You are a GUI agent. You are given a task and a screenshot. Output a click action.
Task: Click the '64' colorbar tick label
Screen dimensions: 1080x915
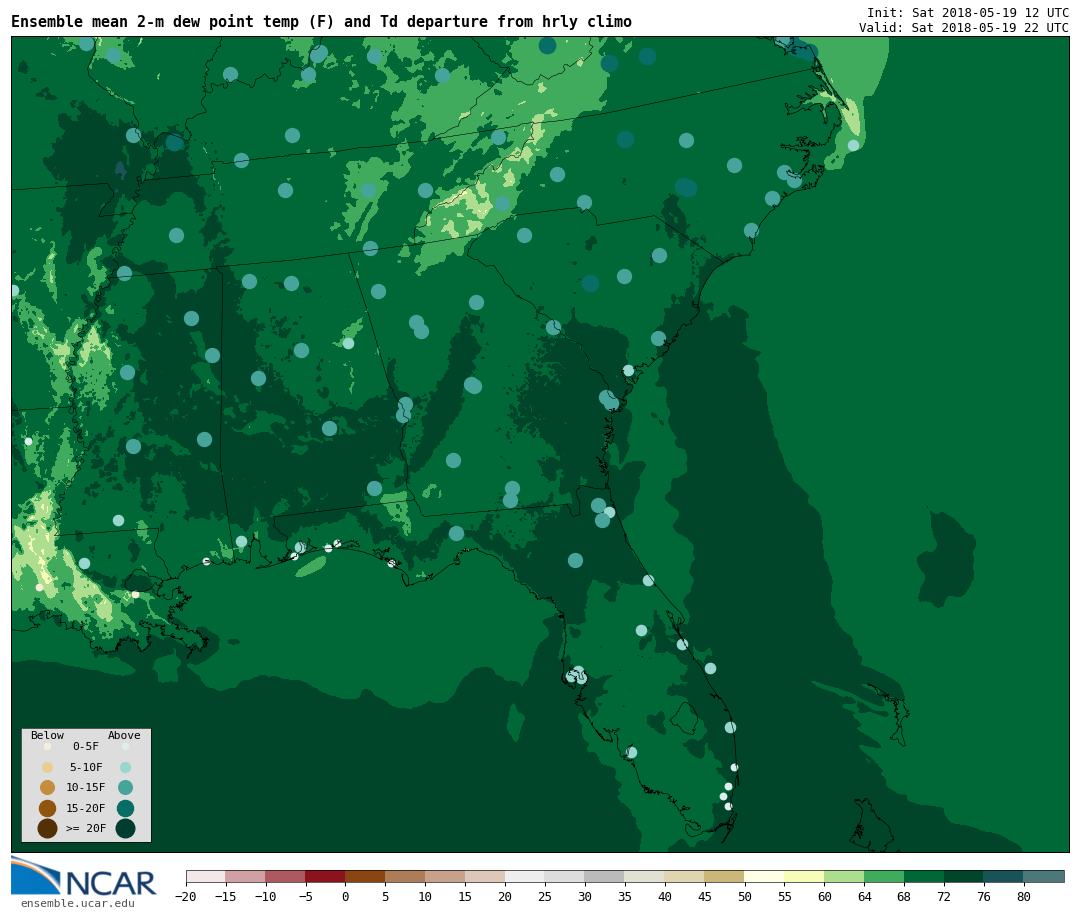[x=864, y=896]
